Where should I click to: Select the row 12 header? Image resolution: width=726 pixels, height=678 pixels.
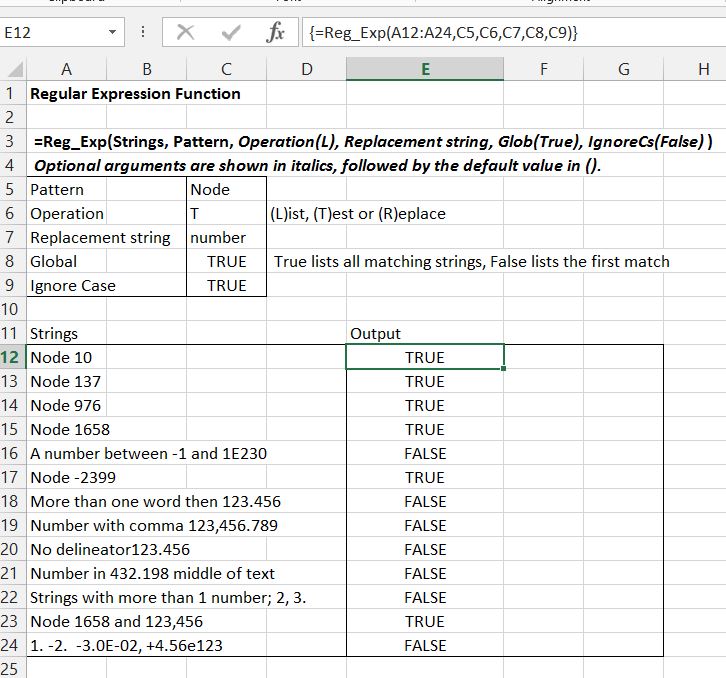12,357
